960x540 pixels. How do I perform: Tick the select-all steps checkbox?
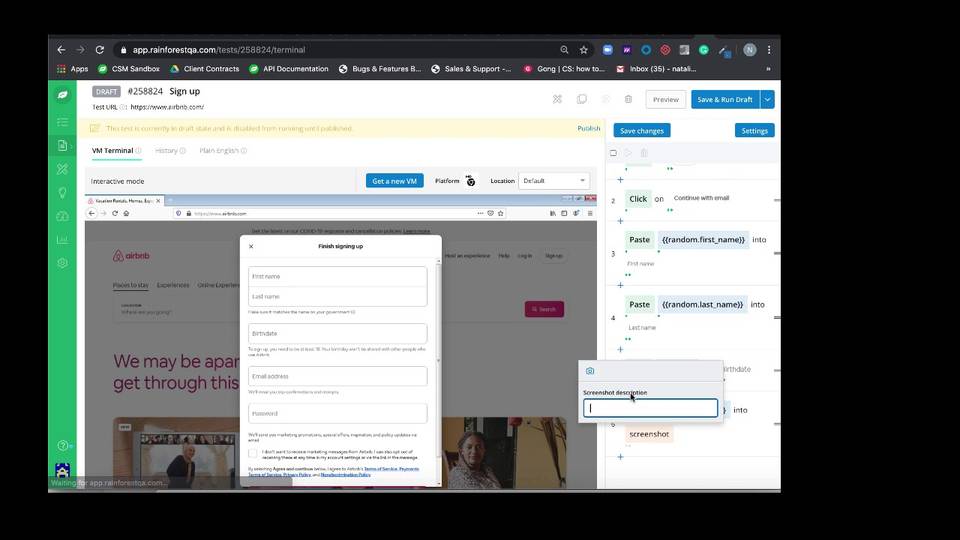613,153
